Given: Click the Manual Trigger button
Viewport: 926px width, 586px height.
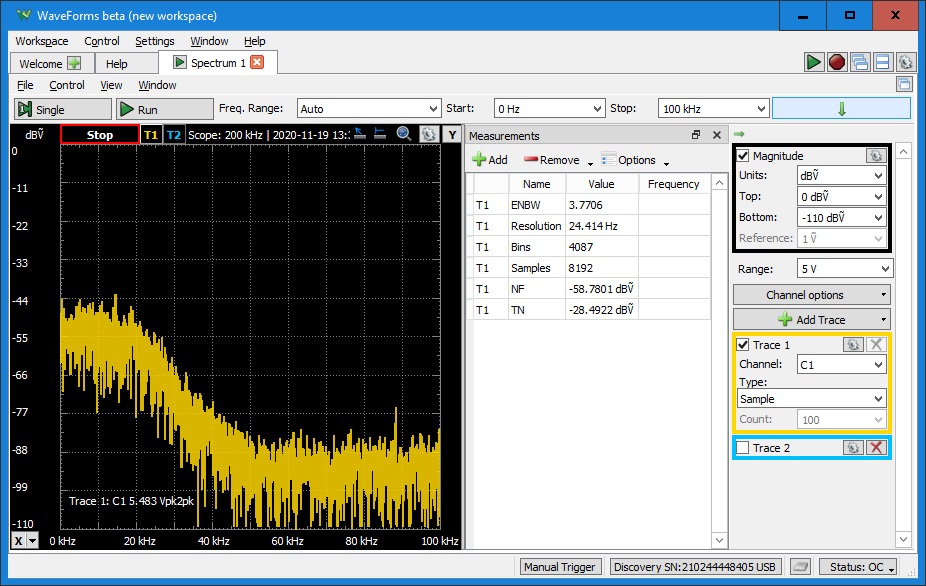Looking at the screenshot, I should (561, 567).
